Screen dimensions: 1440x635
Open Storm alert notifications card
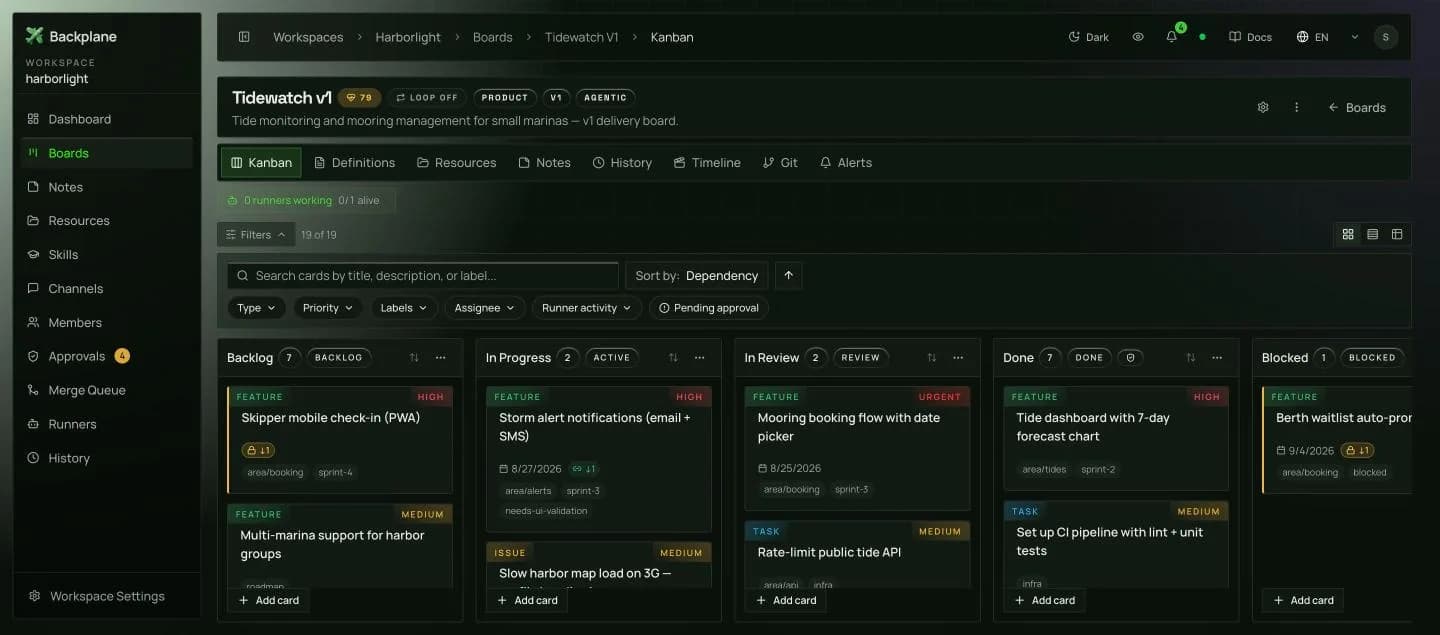[598, 459]
